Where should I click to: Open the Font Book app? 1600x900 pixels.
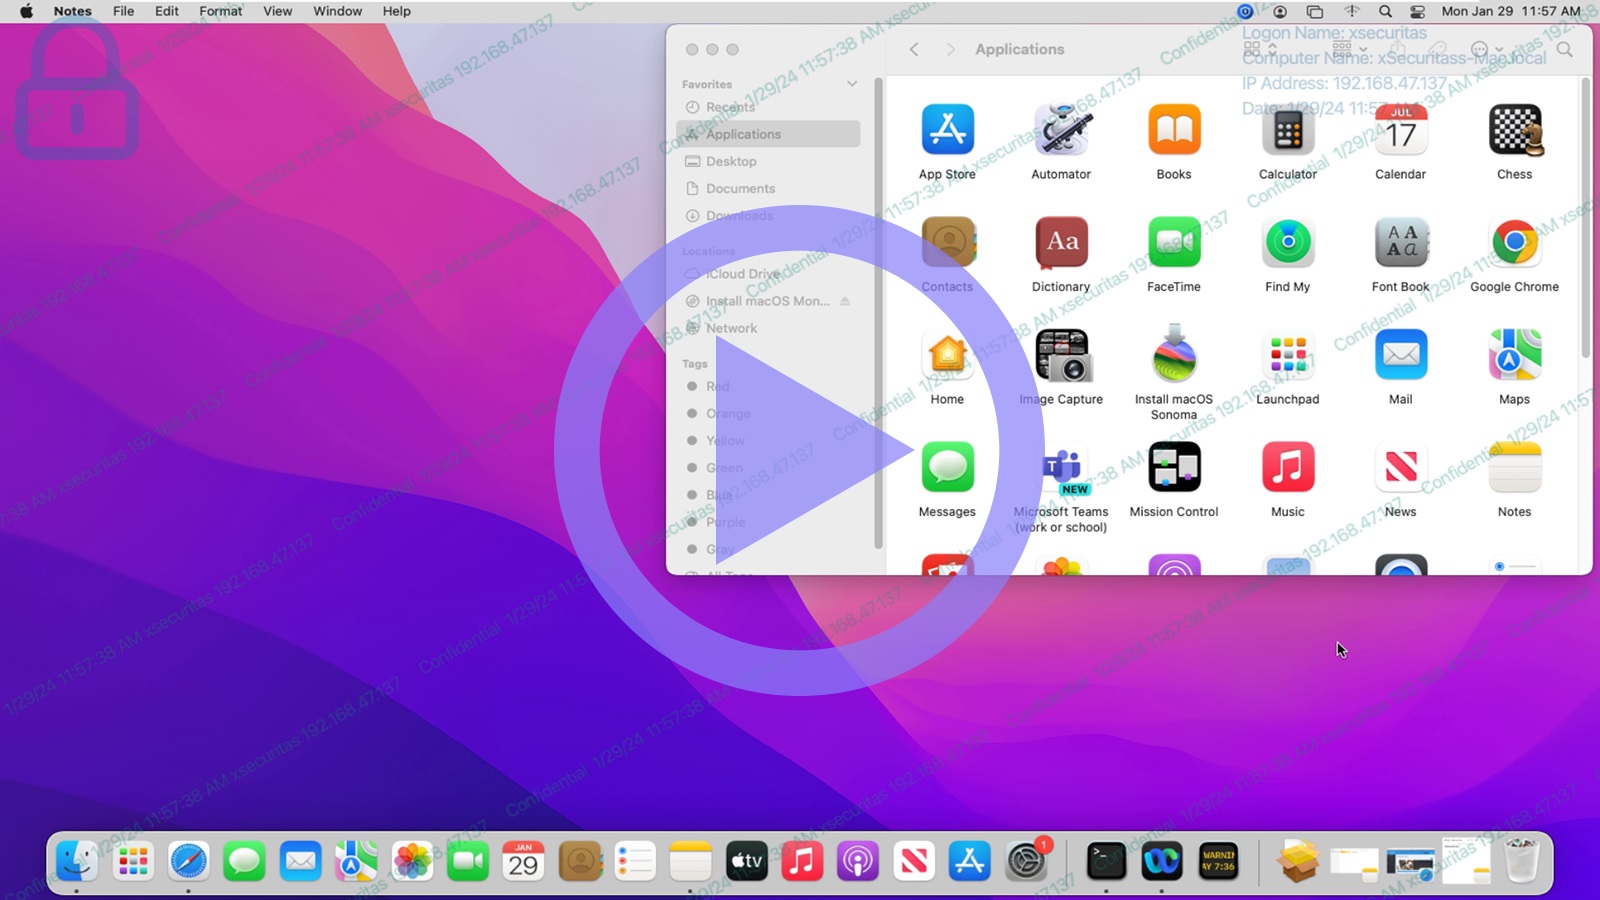pyautogui.click(x=1400, y=243)
